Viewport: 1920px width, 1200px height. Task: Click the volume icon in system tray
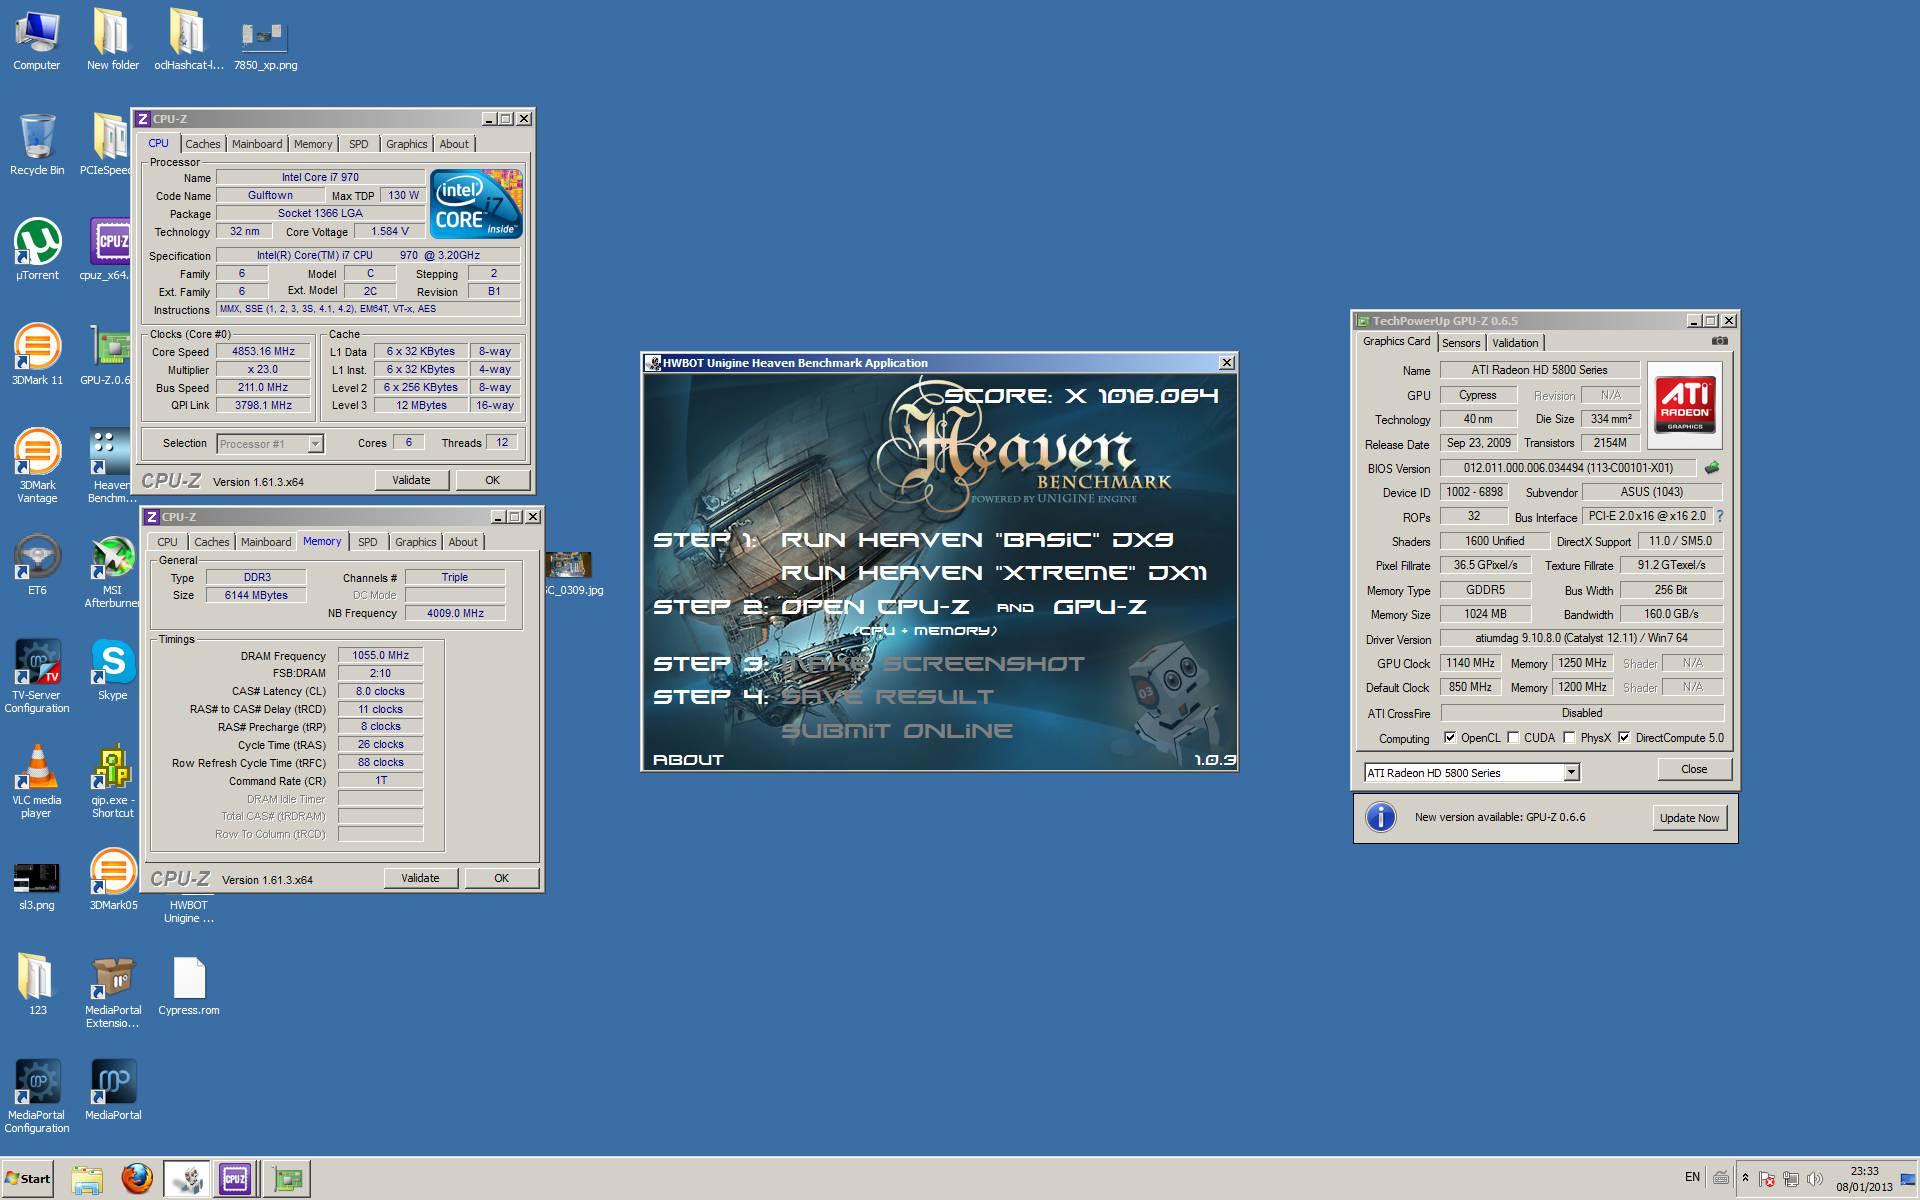click(1814, 1179)
